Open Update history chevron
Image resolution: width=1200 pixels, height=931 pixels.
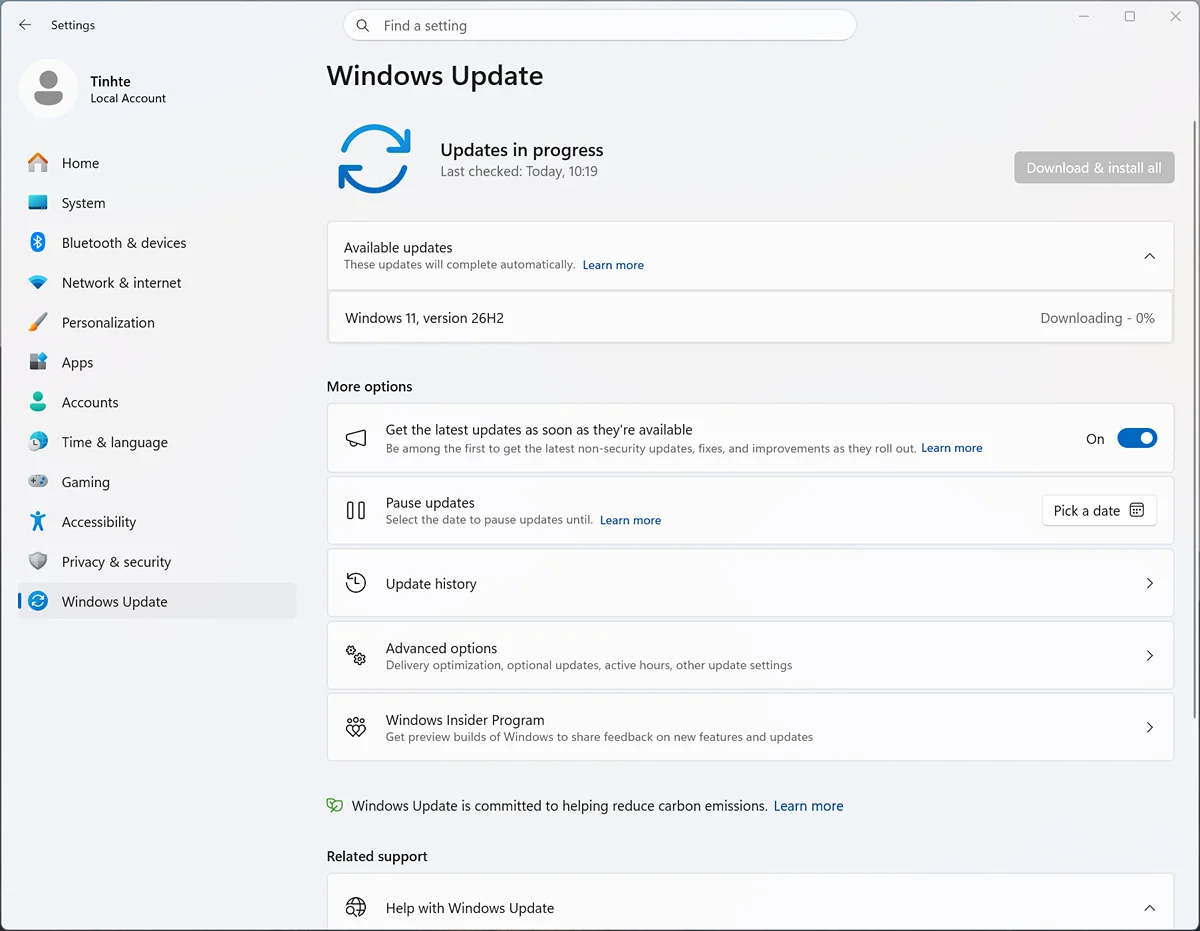pos(1150,583)
